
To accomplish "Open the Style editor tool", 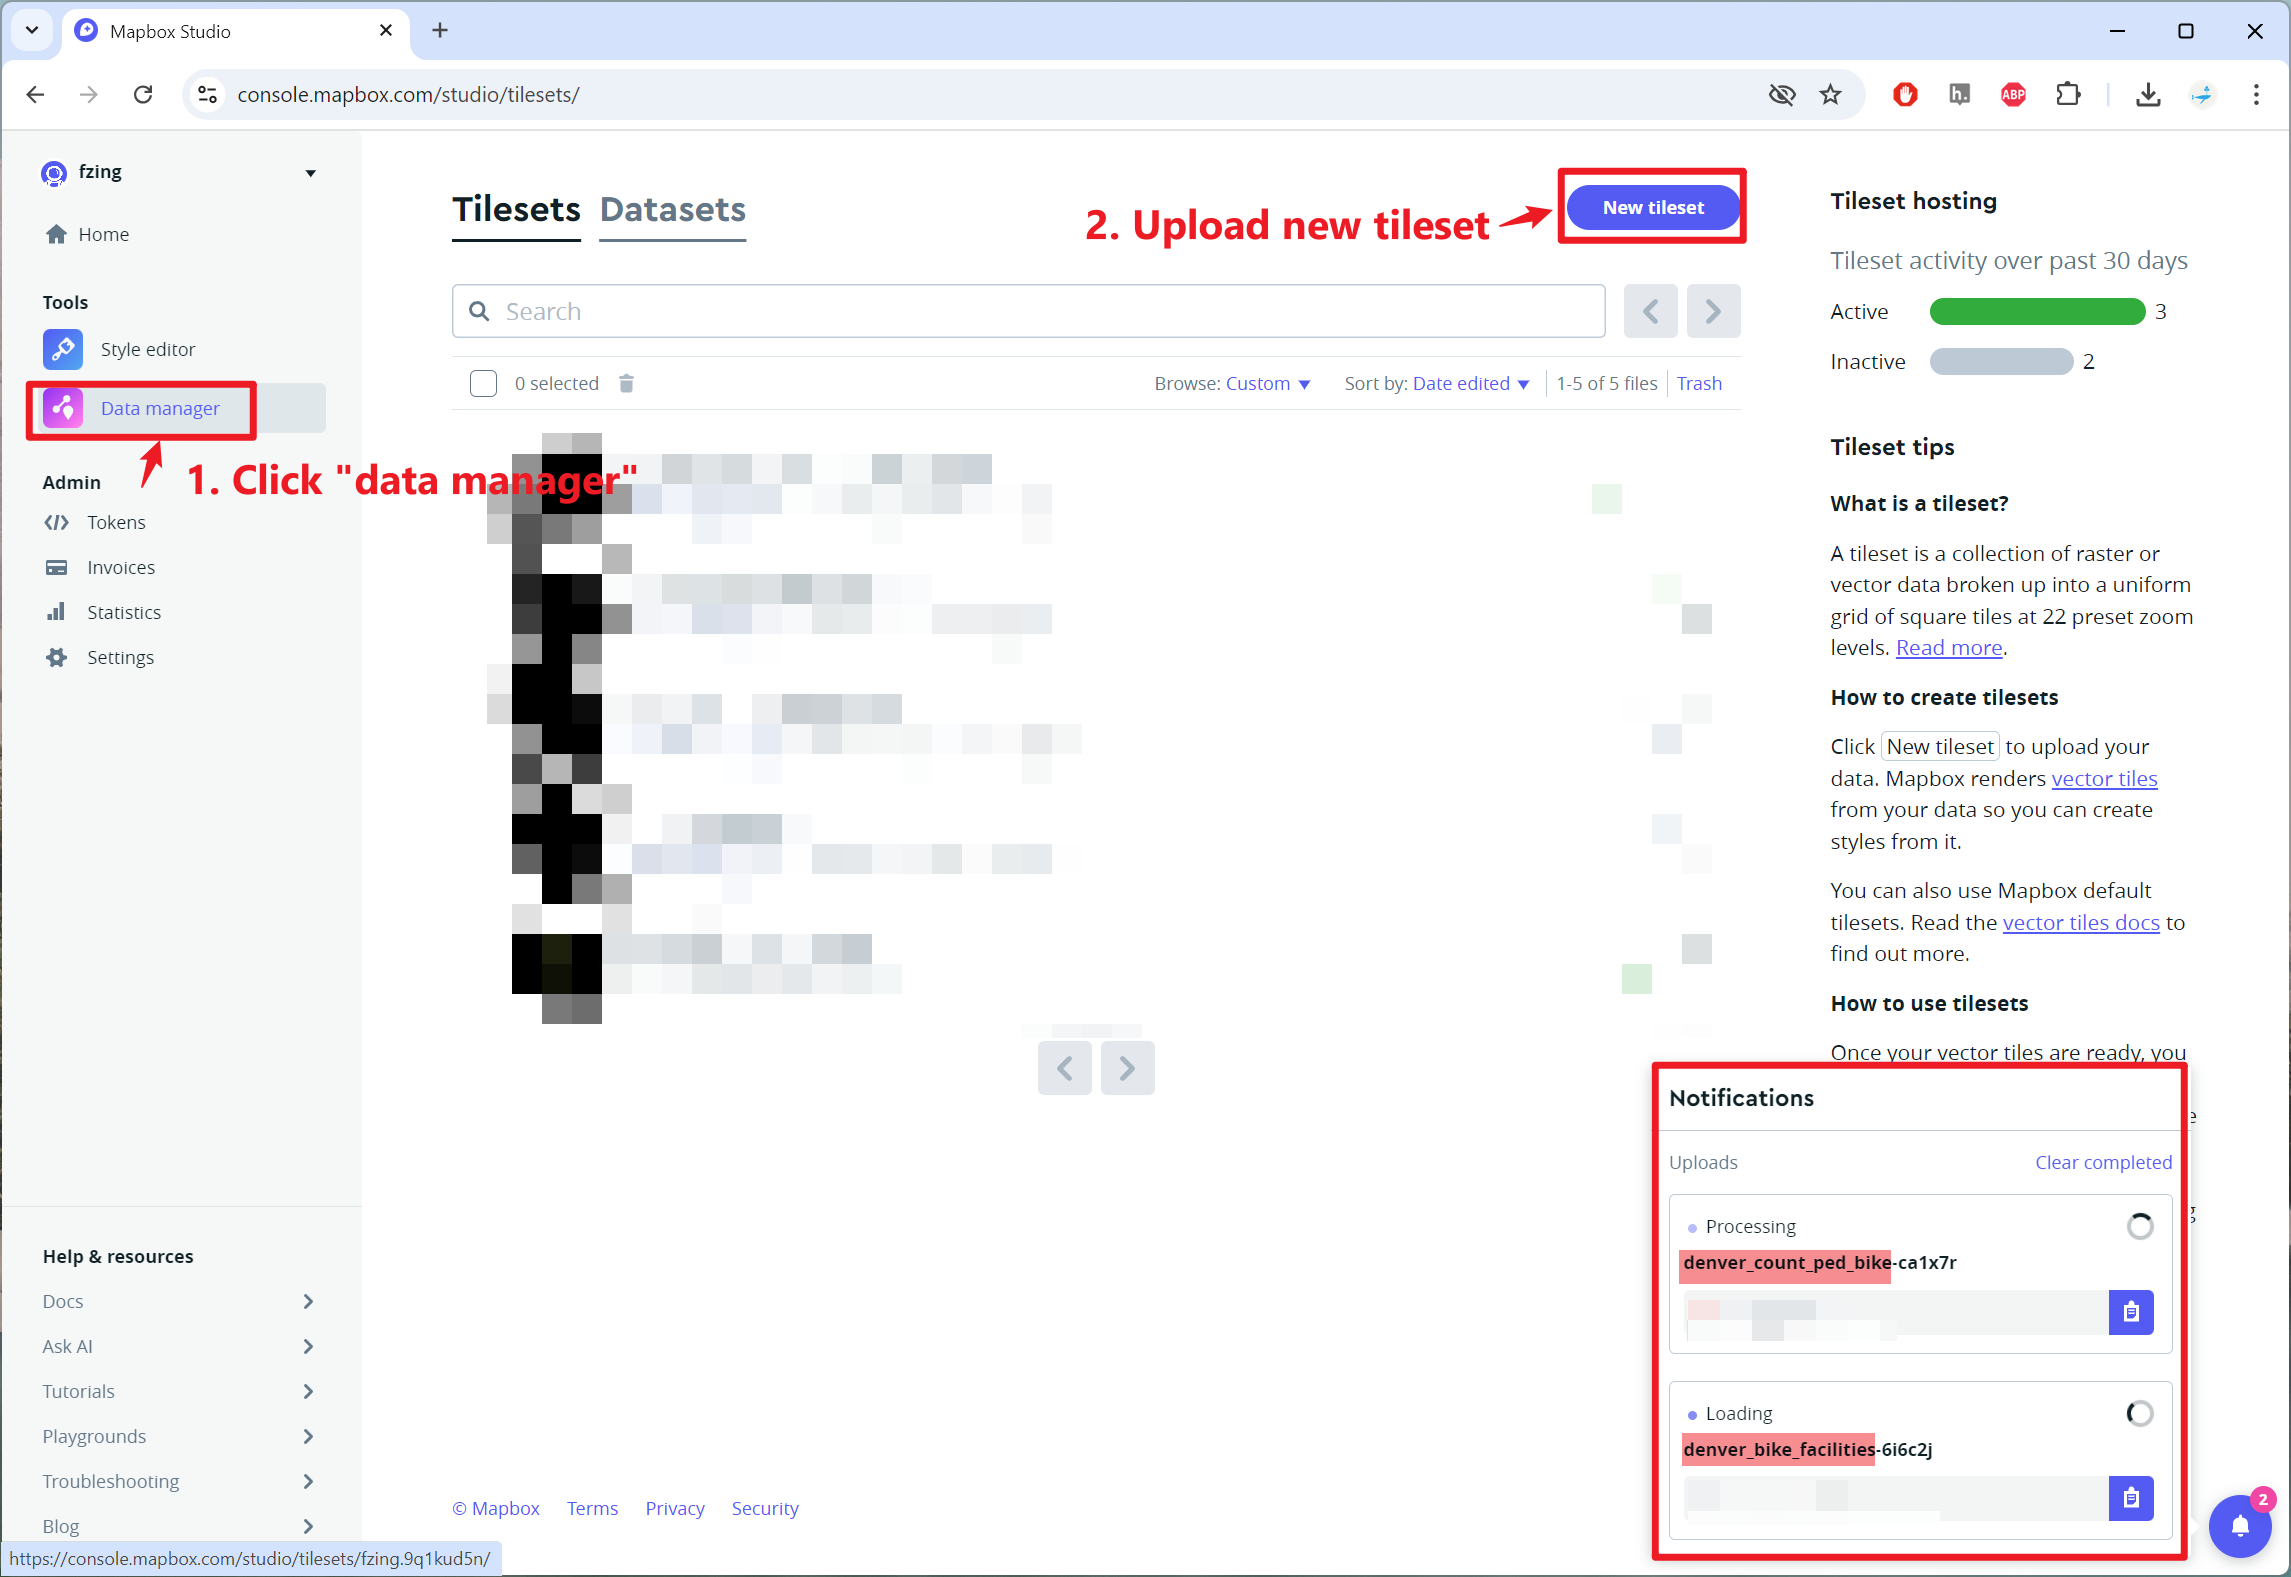I will tap(119, 349).
